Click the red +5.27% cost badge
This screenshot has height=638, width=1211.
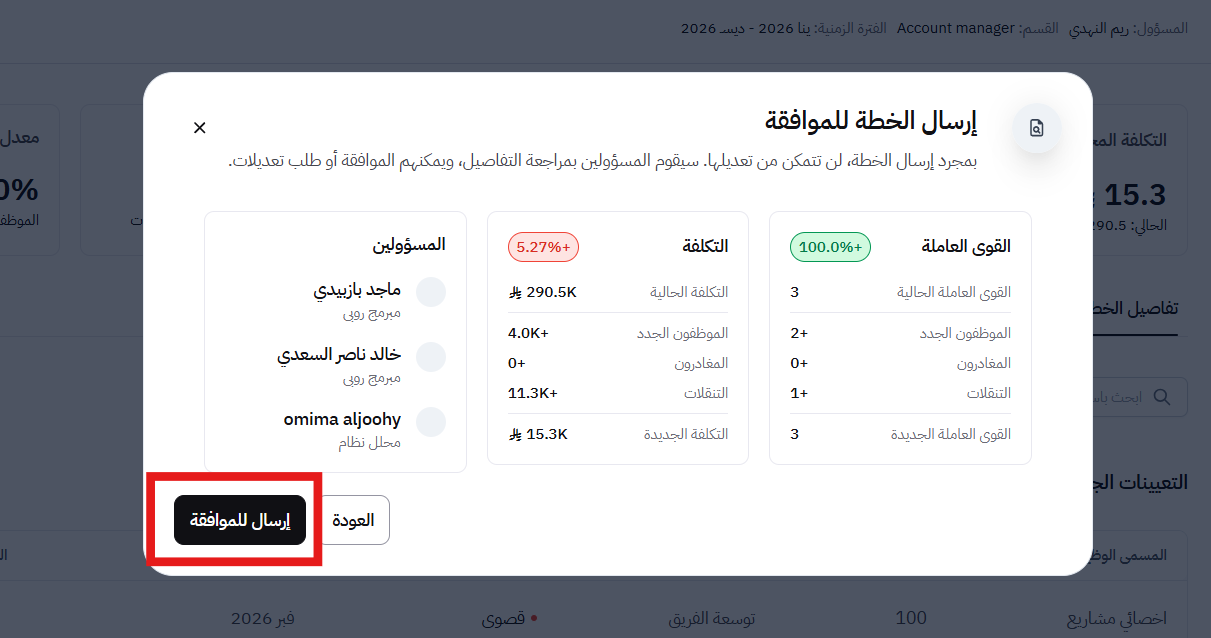click(x=543, y=247)
